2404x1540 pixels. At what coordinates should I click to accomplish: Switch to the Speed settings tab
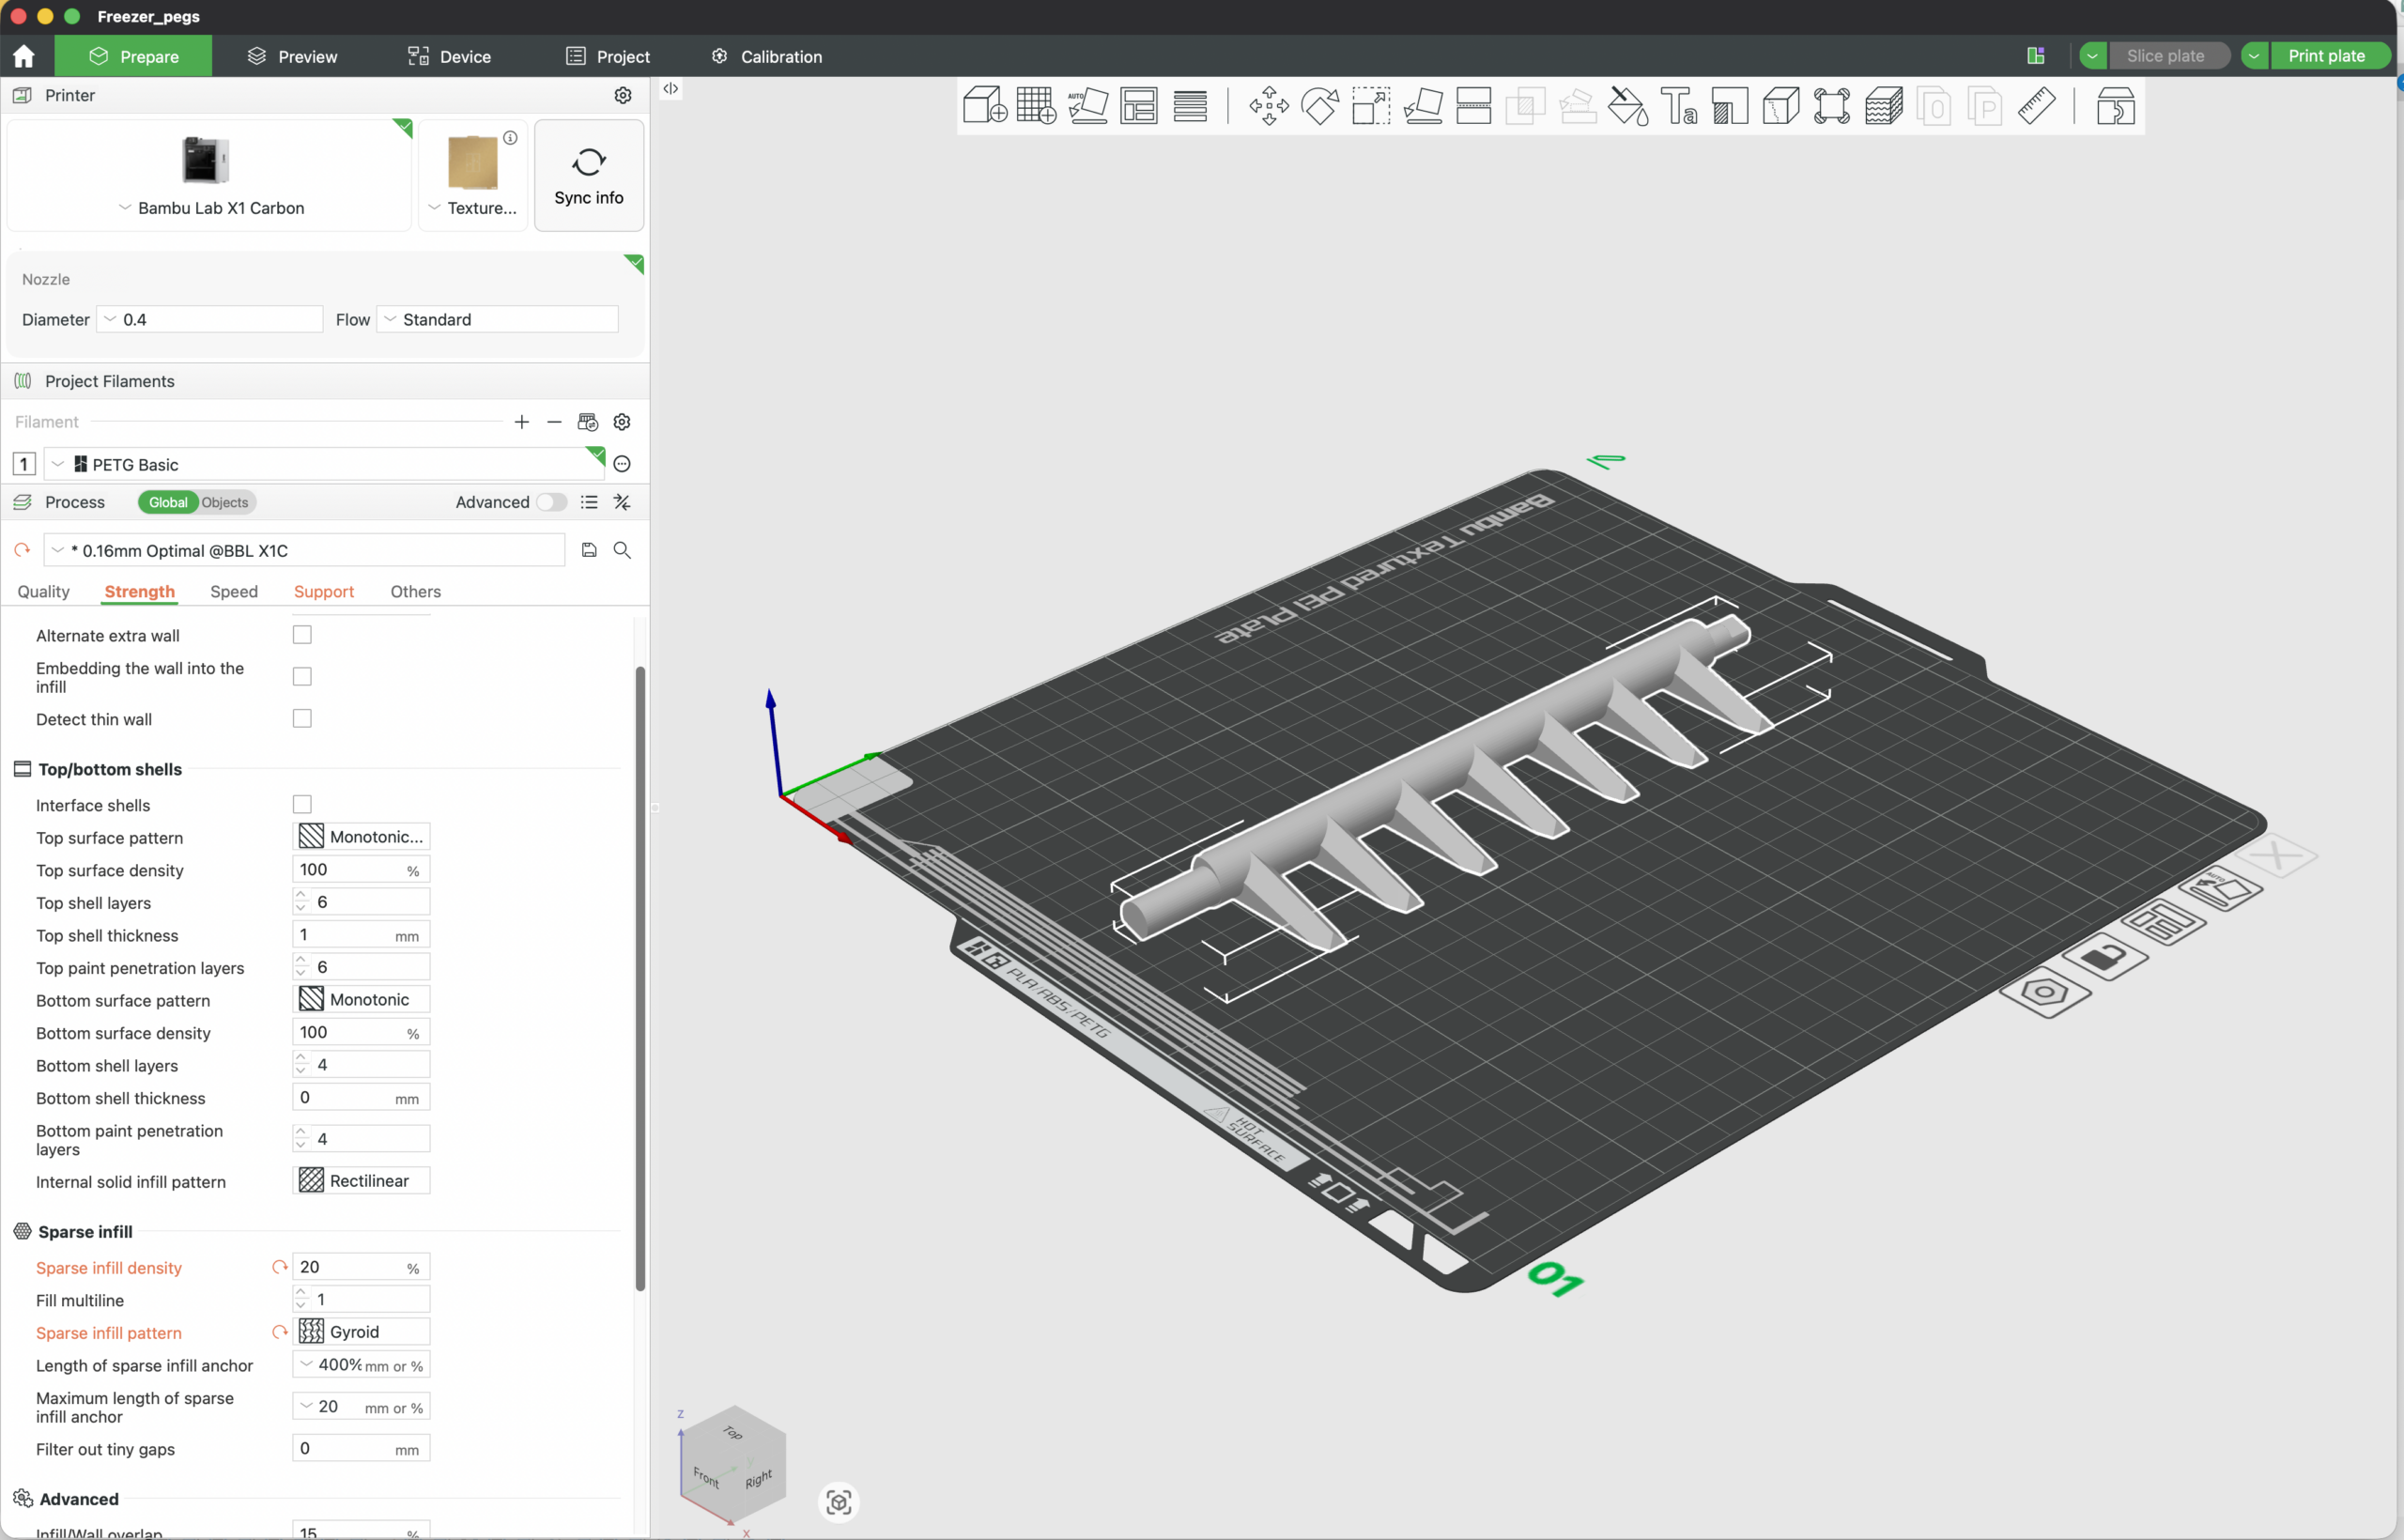click(234, 591)
